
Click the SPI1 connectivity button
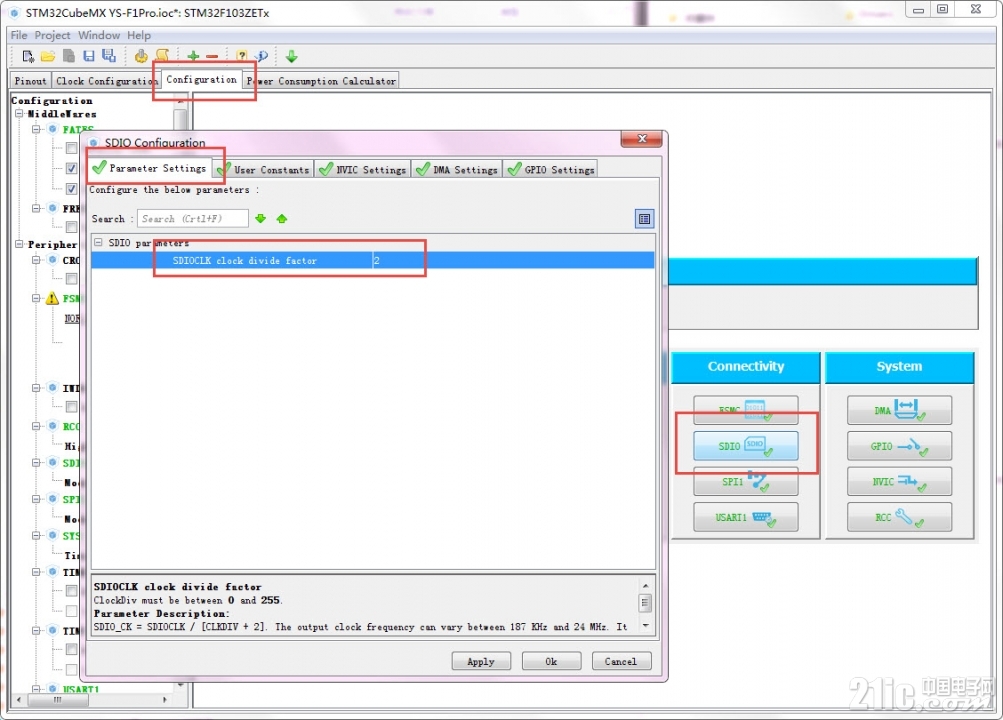[746, 481]
